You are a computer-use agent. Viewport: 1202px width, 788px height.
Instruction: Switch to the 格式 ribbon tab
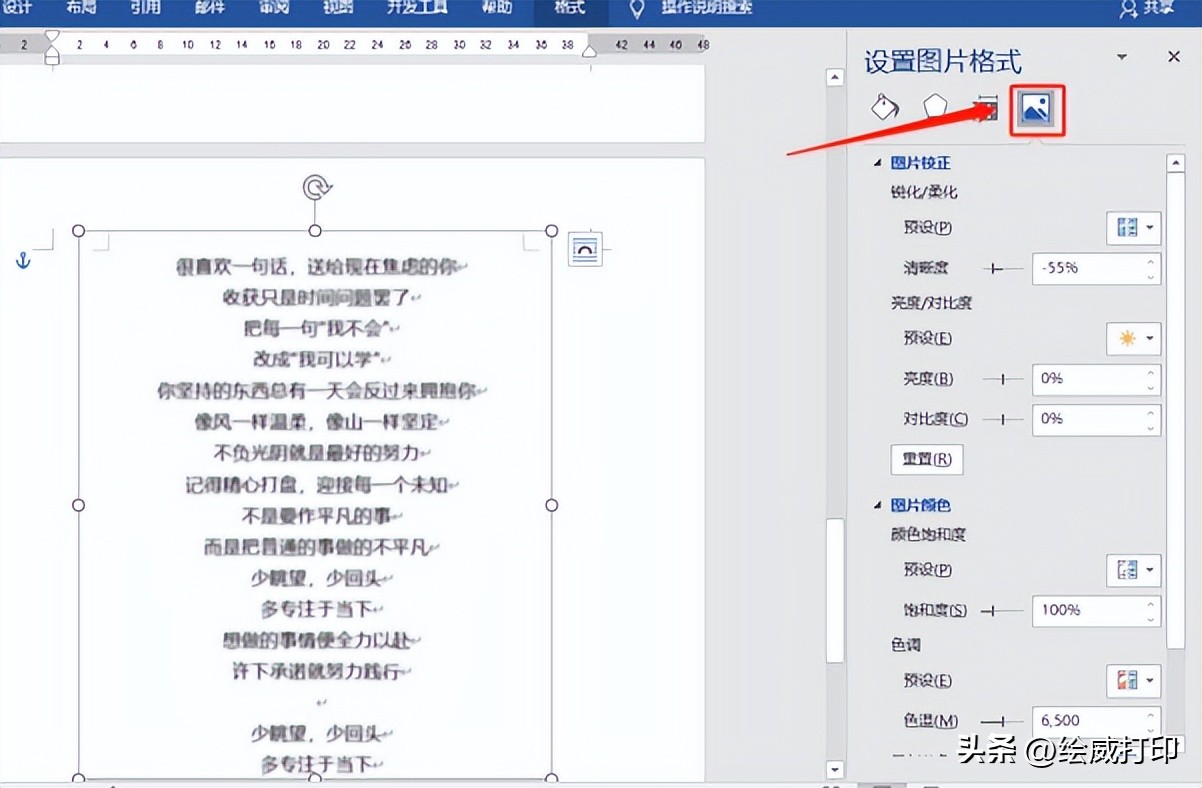[568, 9]
